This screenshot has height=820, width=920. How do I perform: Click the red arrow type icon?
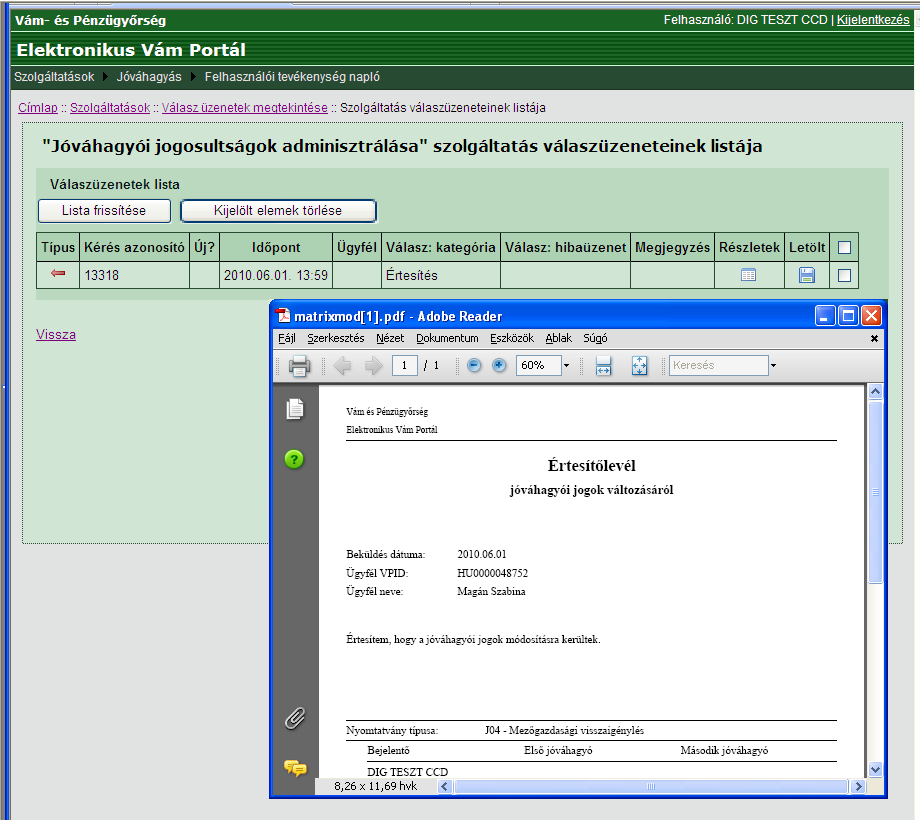58,273
